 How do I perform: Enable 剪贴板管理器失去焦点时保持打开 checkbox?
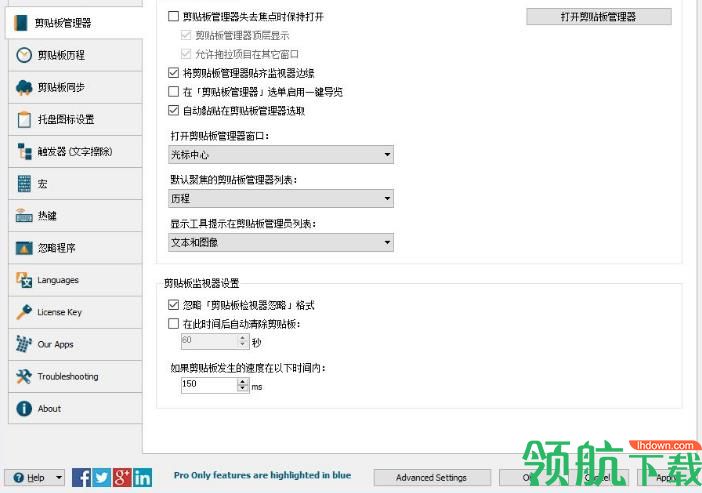pyautogui.click(x=173, y=17)
